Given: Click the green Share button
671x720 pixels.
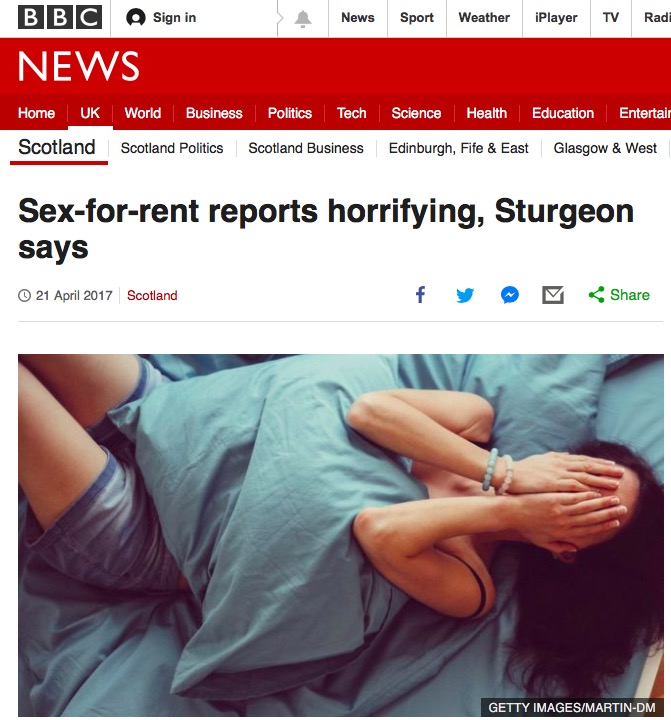Looking at the screenshot, I should tap(619, 295).
